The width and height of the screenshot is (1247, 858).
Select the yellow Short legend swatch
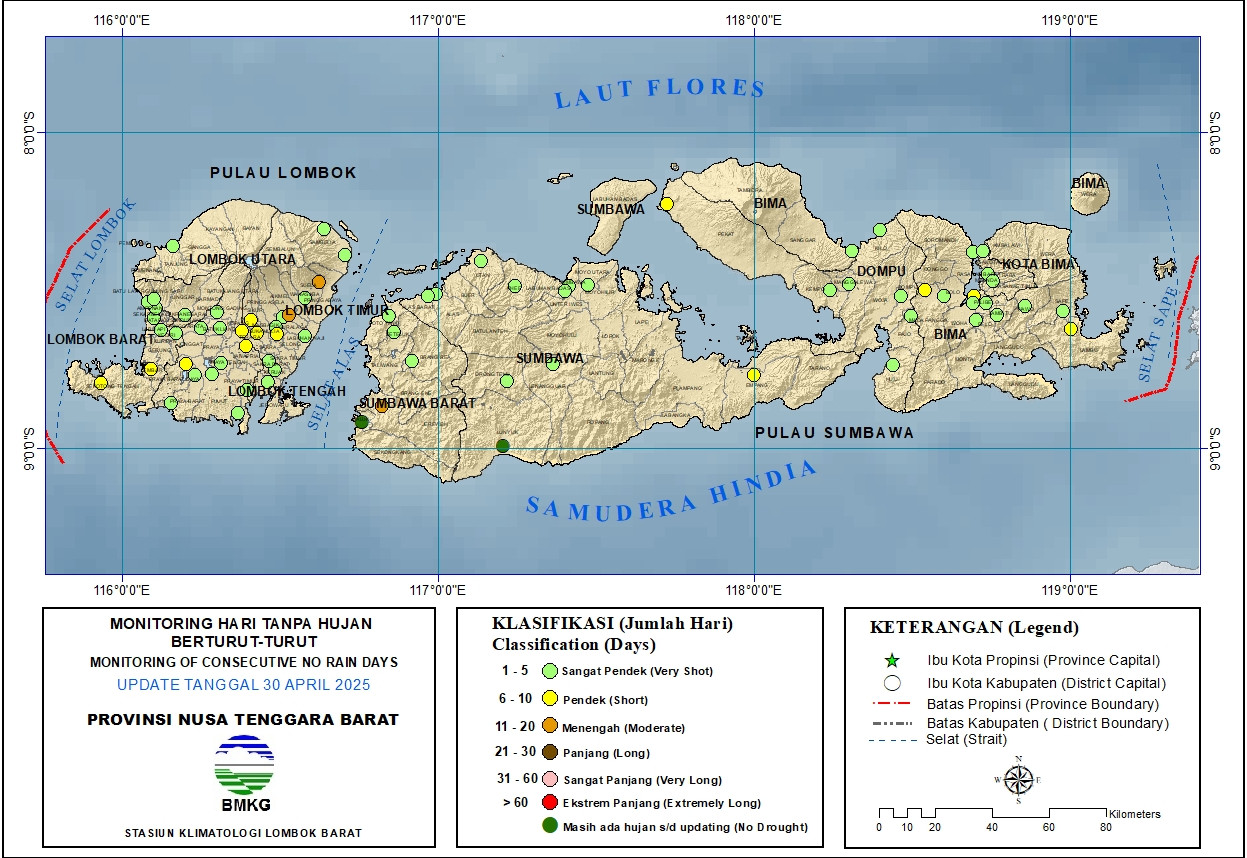tap(549, 699)
